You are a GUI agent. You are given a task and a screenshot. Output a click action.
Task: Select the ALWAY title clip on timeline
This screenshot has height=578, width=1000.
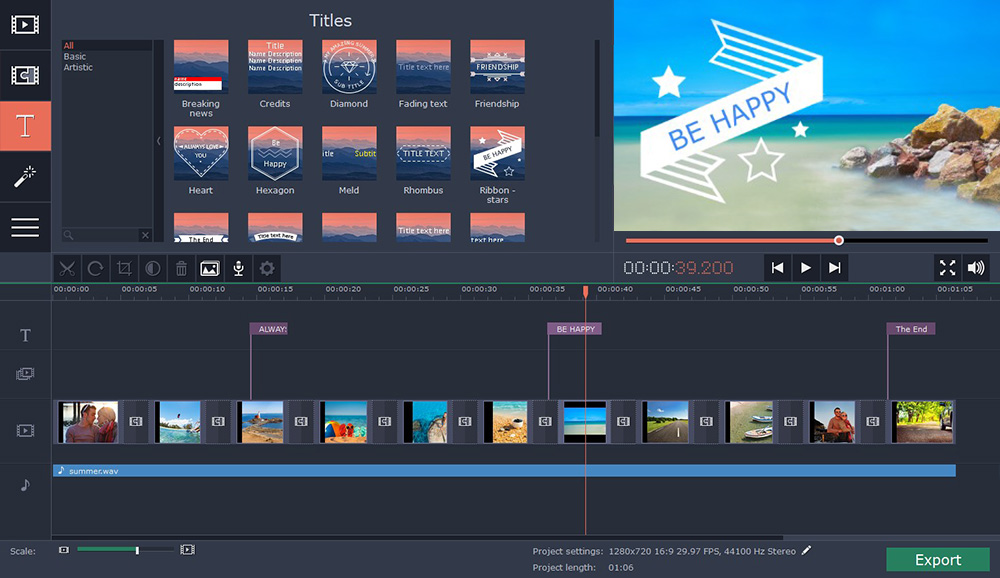[x=268, y=329]
